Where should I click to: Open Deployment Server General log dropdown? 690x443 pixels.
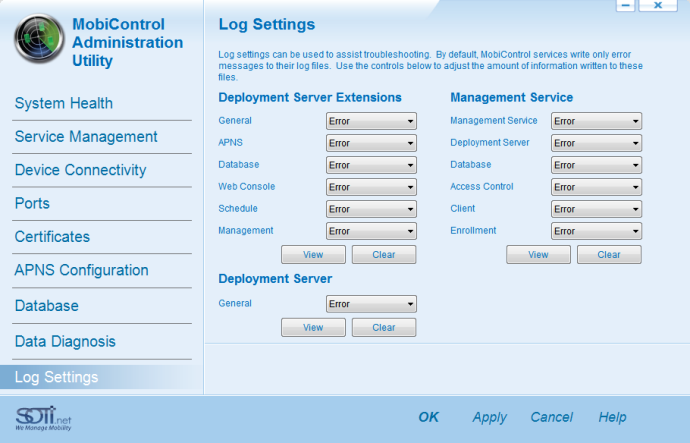coord(371,304)
